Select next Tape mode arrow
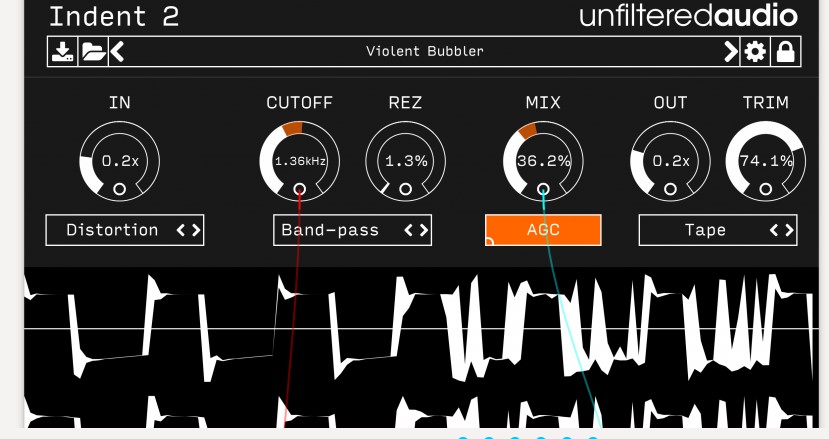 pos(789,230)
